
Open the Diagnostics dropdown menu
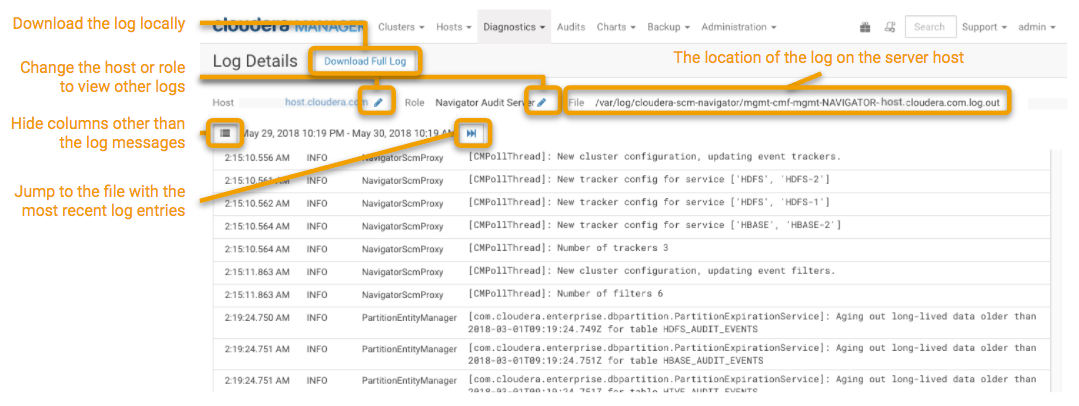(x=514, y=27)
